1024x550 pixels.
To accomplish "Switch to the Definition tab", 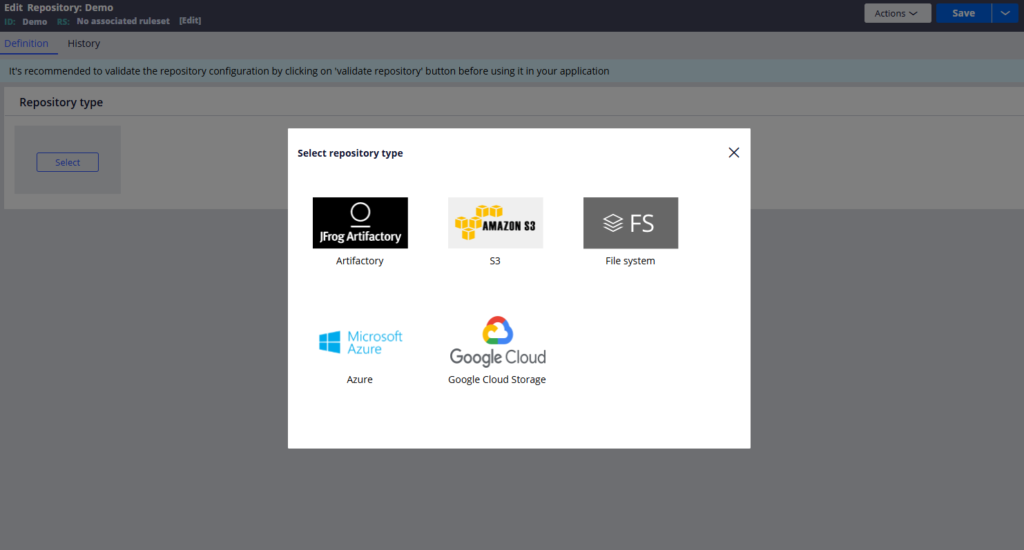I will [x=26, y=43].
